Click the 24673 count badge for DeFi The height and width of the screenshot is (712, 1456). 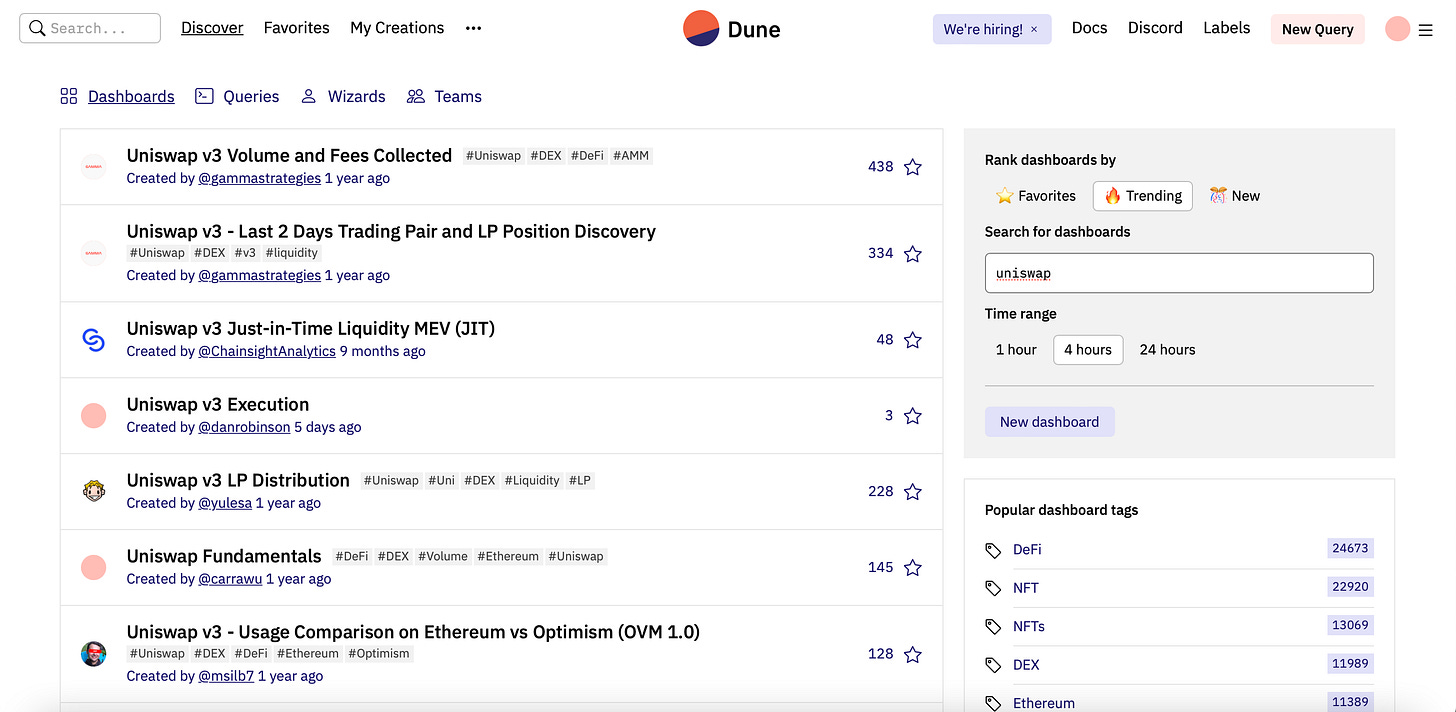coord(1350,548)
